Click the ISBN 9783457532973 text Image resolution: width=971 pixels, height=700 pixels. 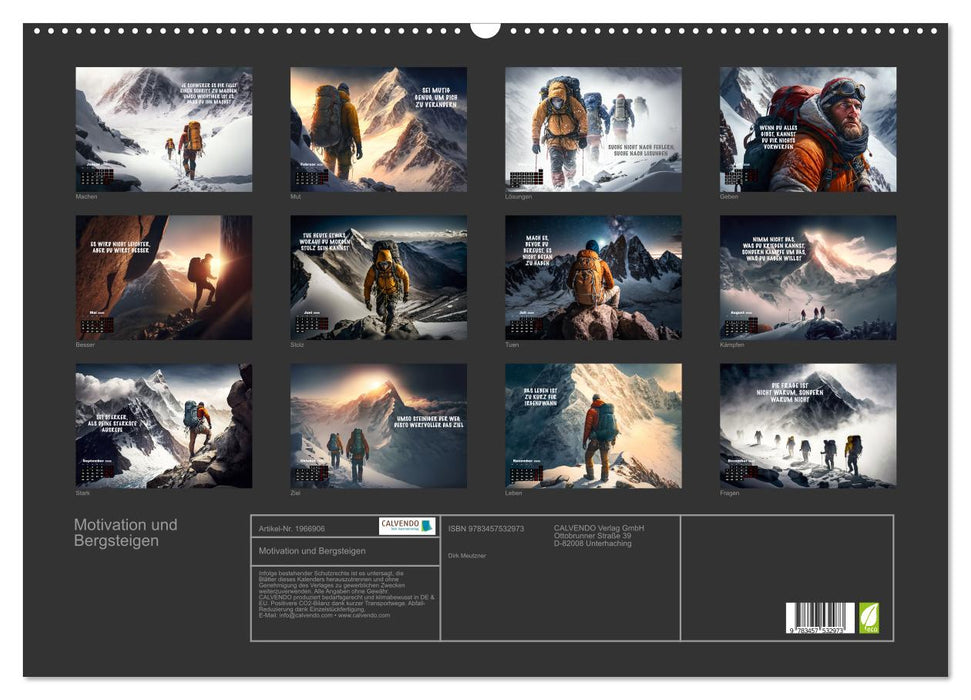[486, 528]
